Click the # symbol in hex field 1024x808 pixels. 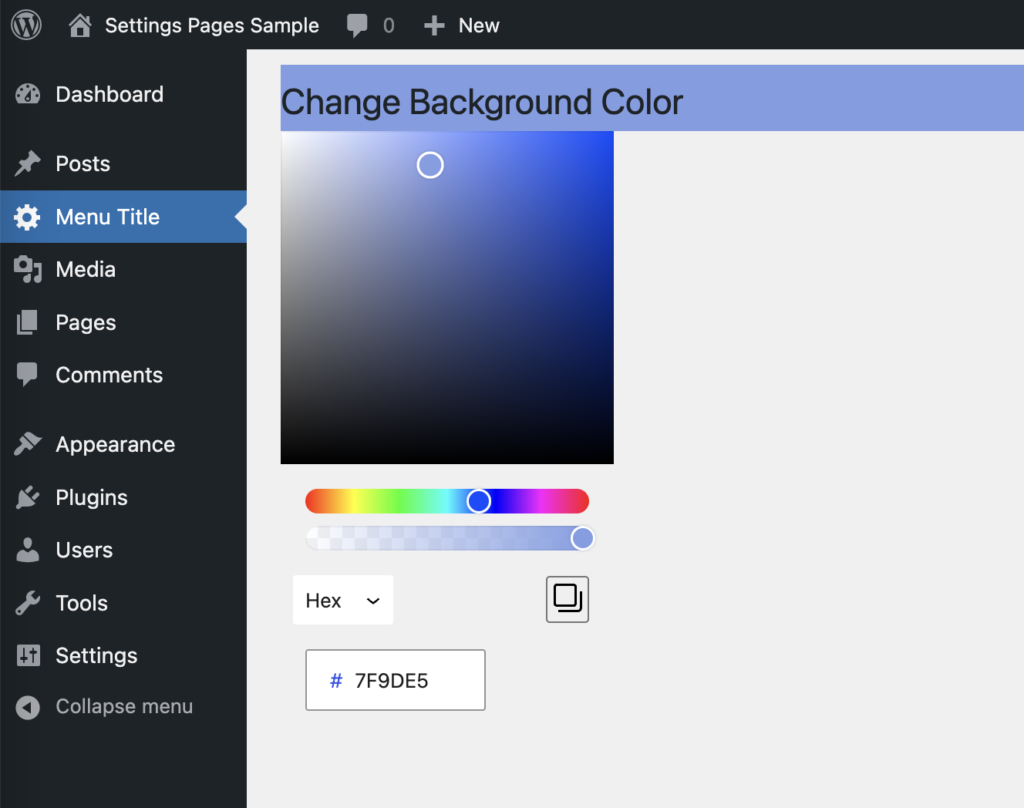336,681
